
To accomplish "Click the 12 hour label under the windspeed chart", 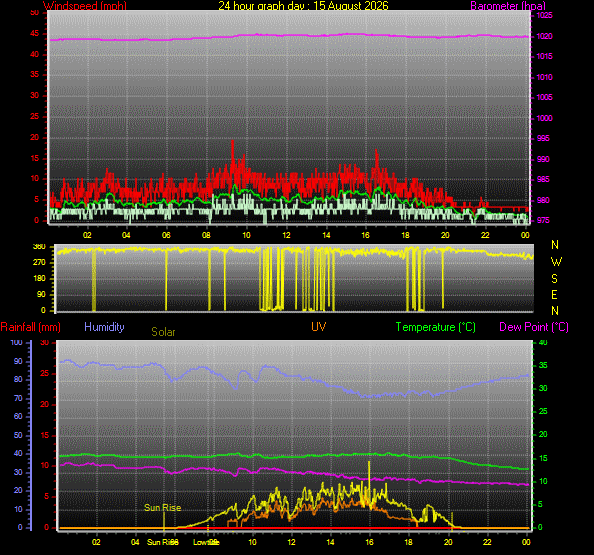I will pyautogui.click(x=286, y=235).
